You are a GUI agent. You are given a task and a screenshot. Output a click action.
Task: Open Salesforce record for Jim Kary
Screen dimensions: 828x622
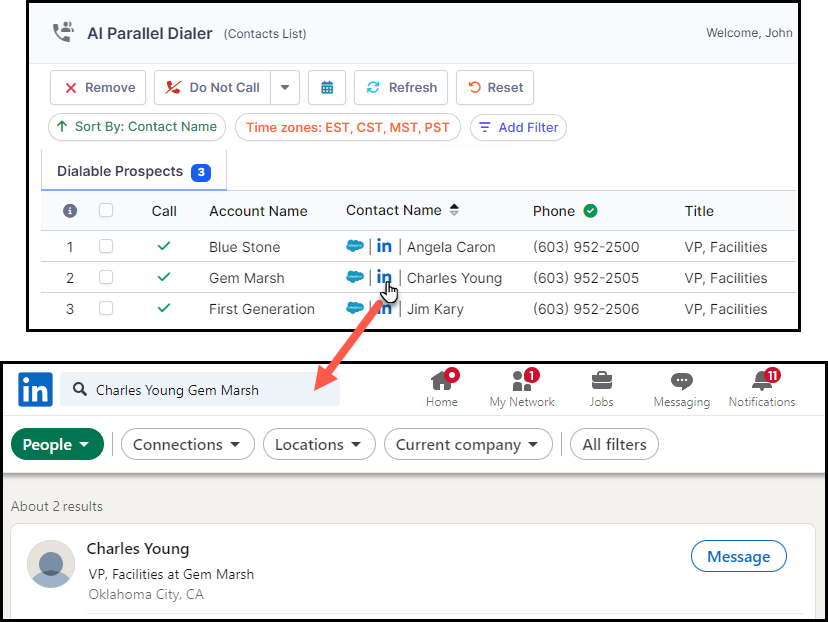(355, 308)
